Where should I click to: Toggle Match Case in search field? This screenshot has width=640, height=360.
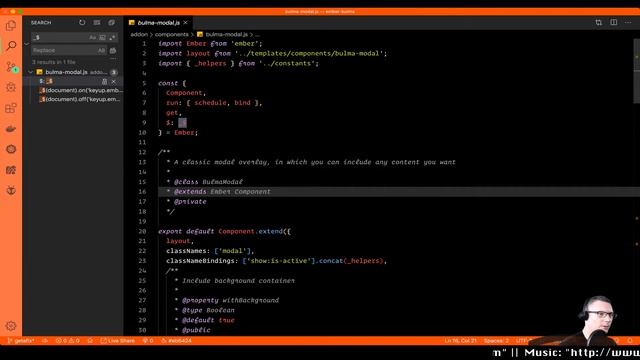(92, 38)
